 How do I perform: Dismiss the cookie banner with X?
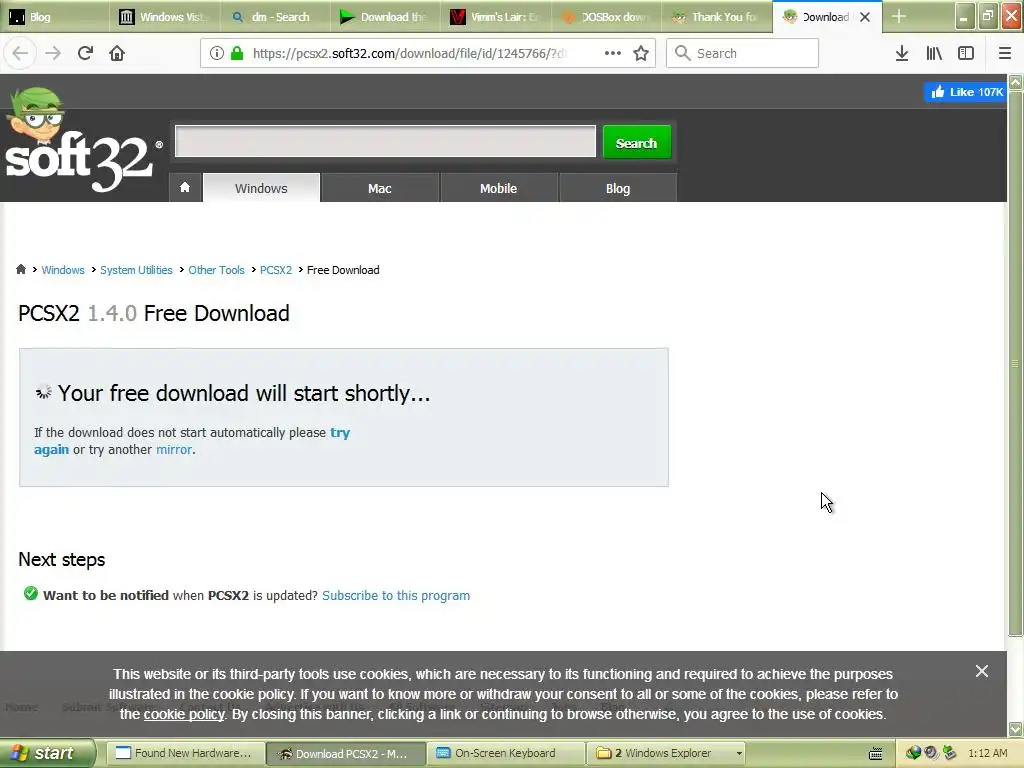(x=982, y=671)
